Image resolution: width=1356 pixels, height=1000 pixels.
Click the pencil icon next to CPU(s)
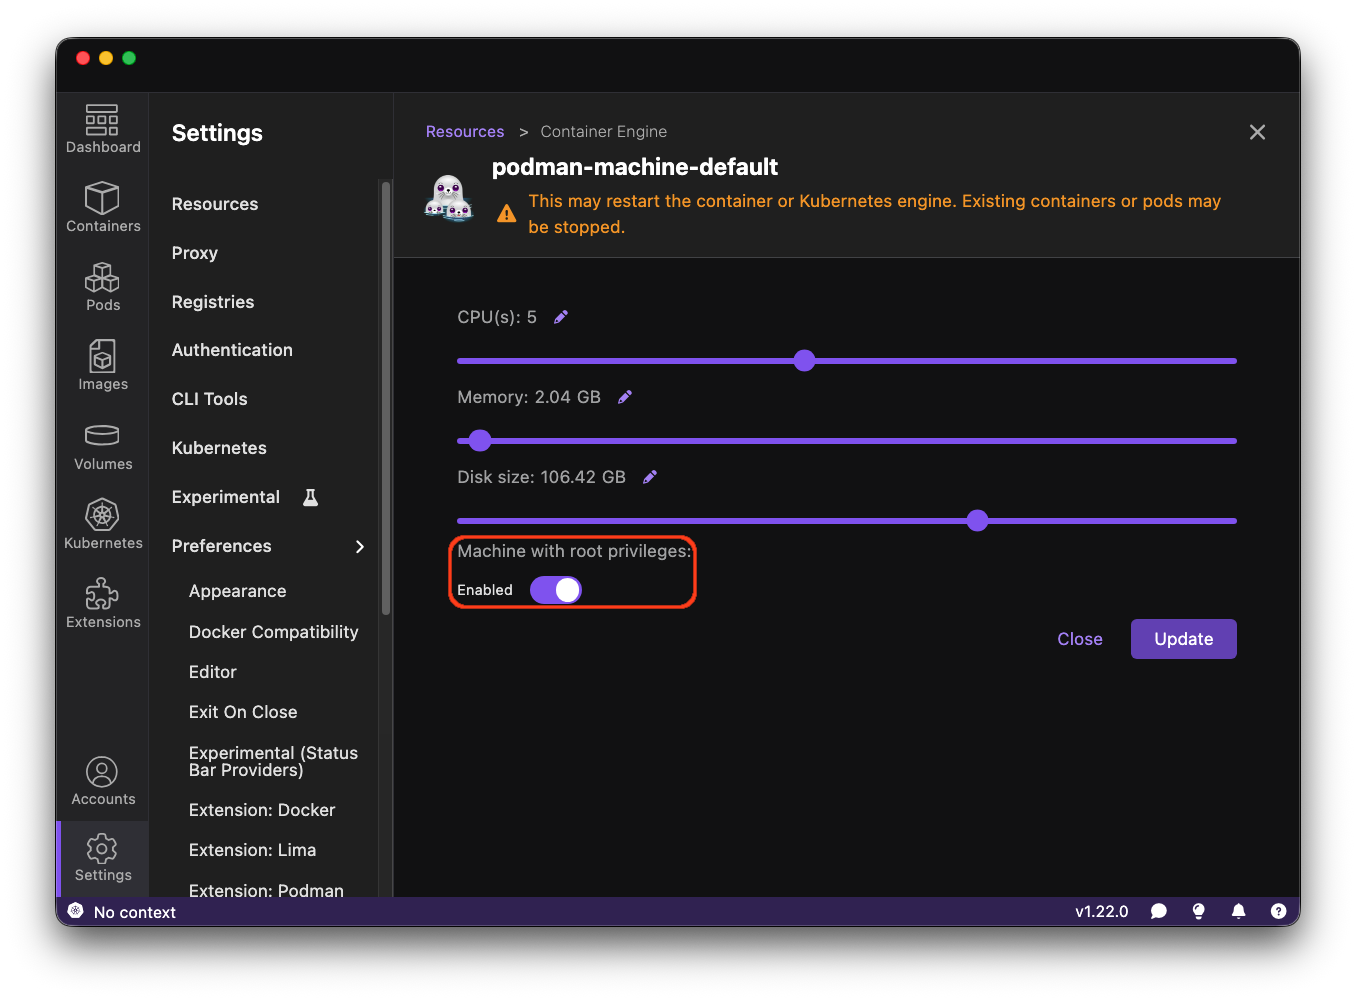pyautogui.click(x=561, y=317)
